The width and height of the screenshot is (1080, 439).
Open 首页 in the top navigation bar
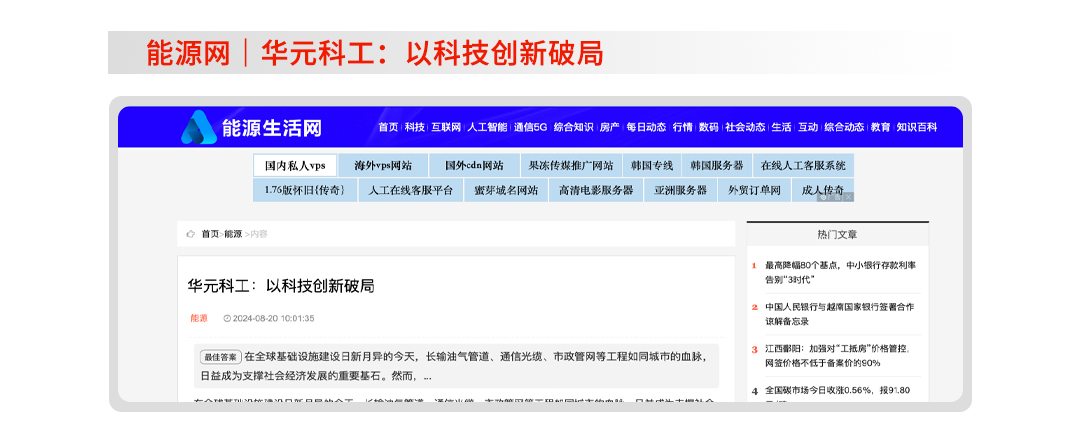click(388, 128)
